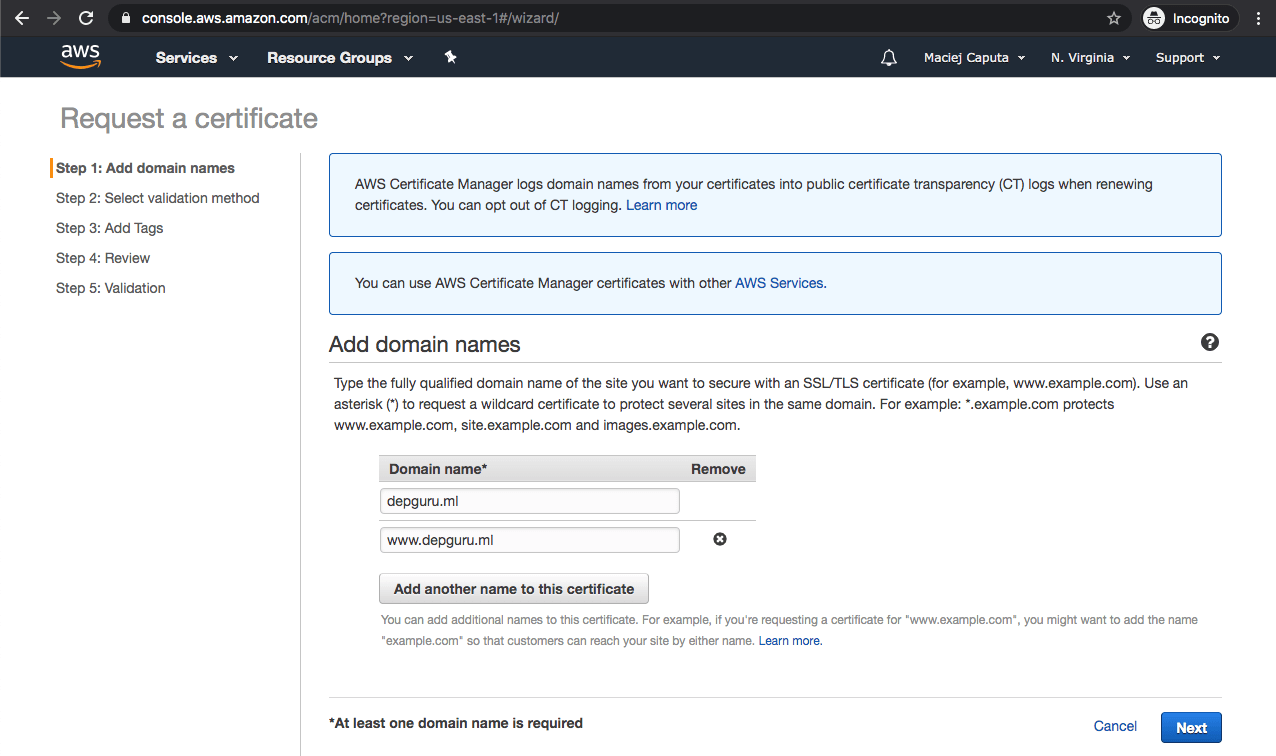The width and height of the screenshot is (1276, 756).
Task: Select Step 2: Select validation method
Action: tap(158, 198)
